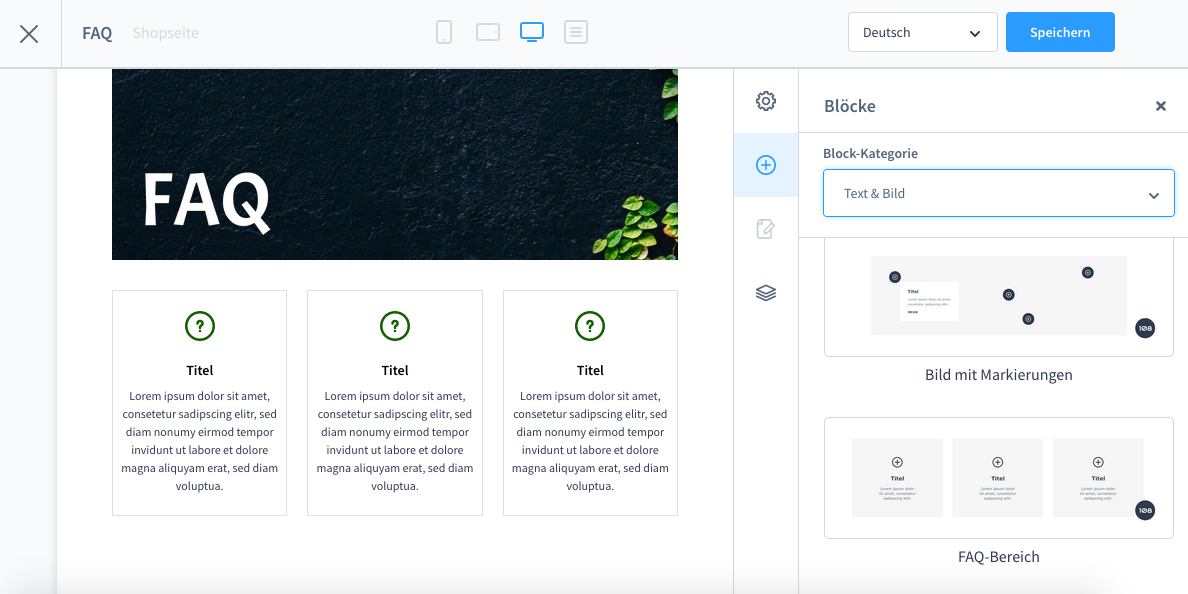Click the FAQ page title in header
Screen dimensions: 1188x594
[x=97, y=33]
